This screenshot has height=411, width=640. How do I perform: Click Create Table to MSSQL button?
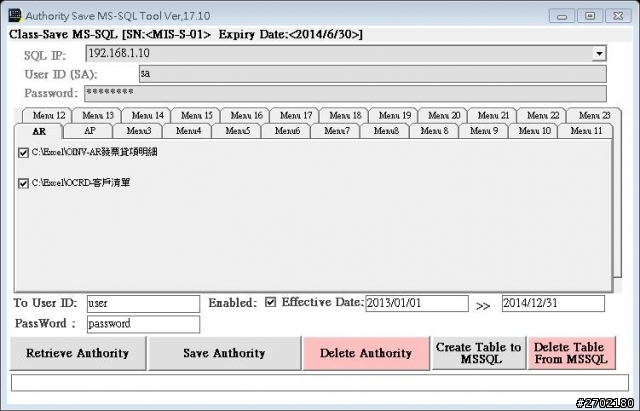(x=479, y=353)
